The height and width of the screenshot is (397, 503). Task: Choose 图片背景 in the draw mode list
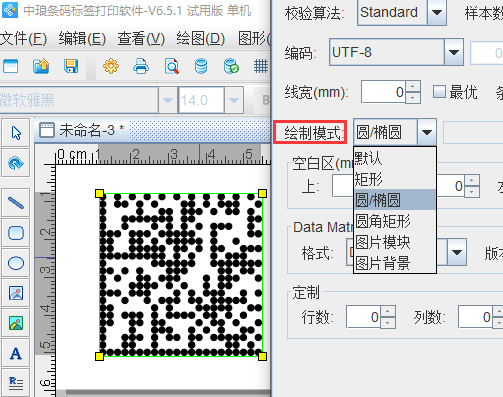[395, 262]
